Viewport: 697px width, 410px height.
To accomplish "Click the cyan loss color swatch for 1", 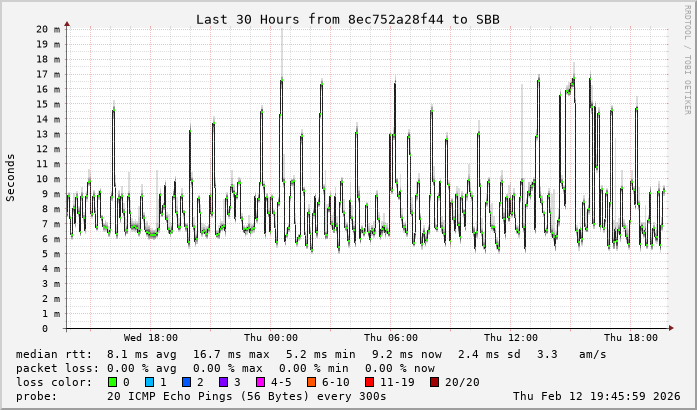I will (150, 382).
